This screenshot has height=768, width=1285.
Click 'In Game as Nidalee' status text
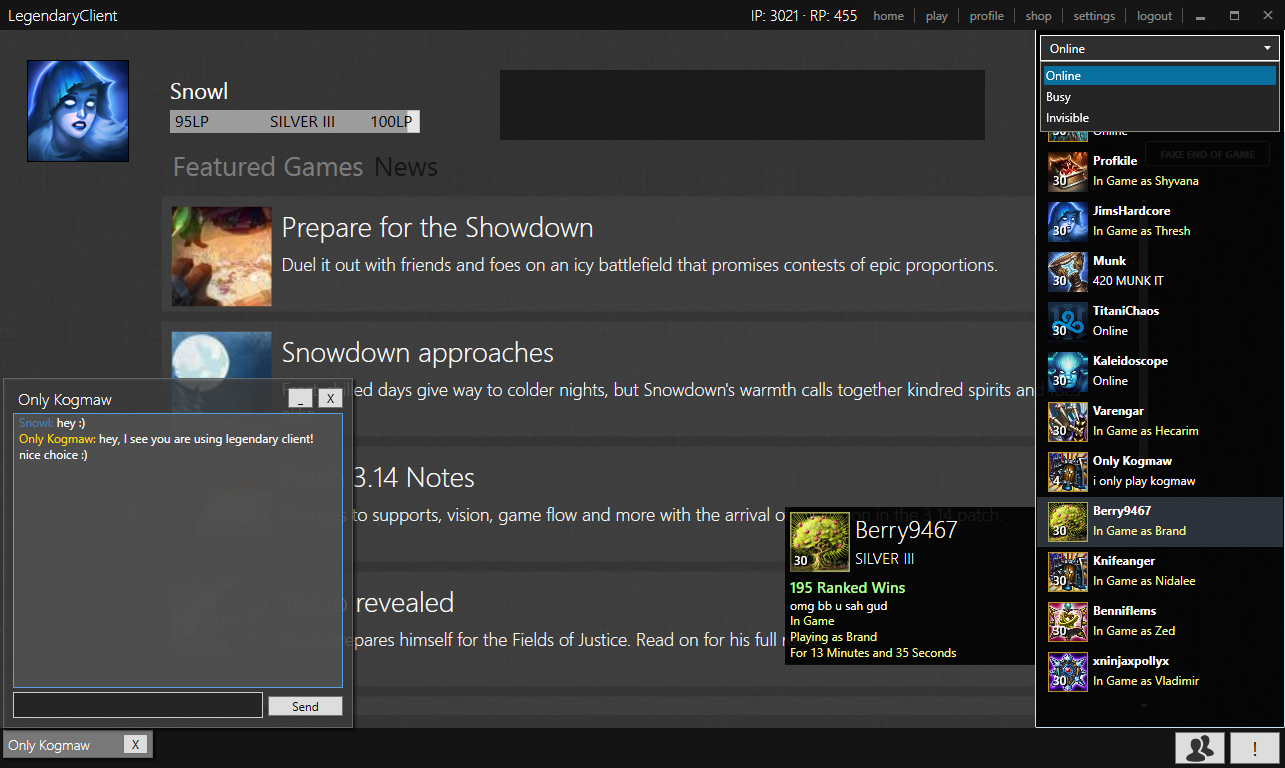(1144, 581)
